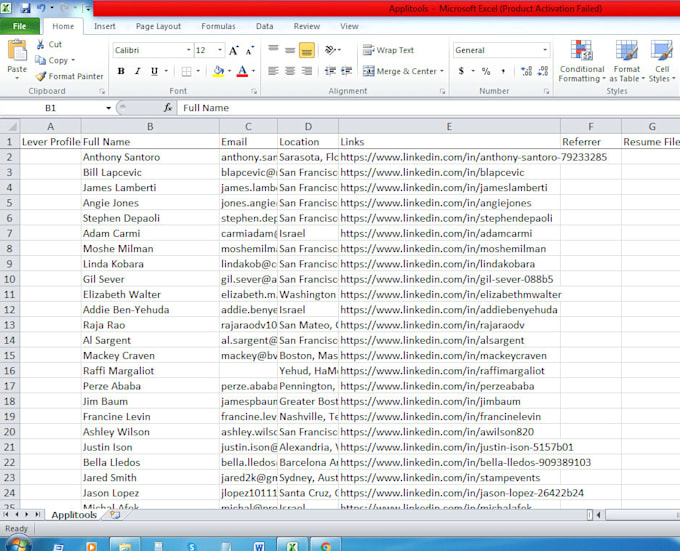Click the Copy icon
Image resolution: width=680 pixels, height=551 pixels.
40,60
